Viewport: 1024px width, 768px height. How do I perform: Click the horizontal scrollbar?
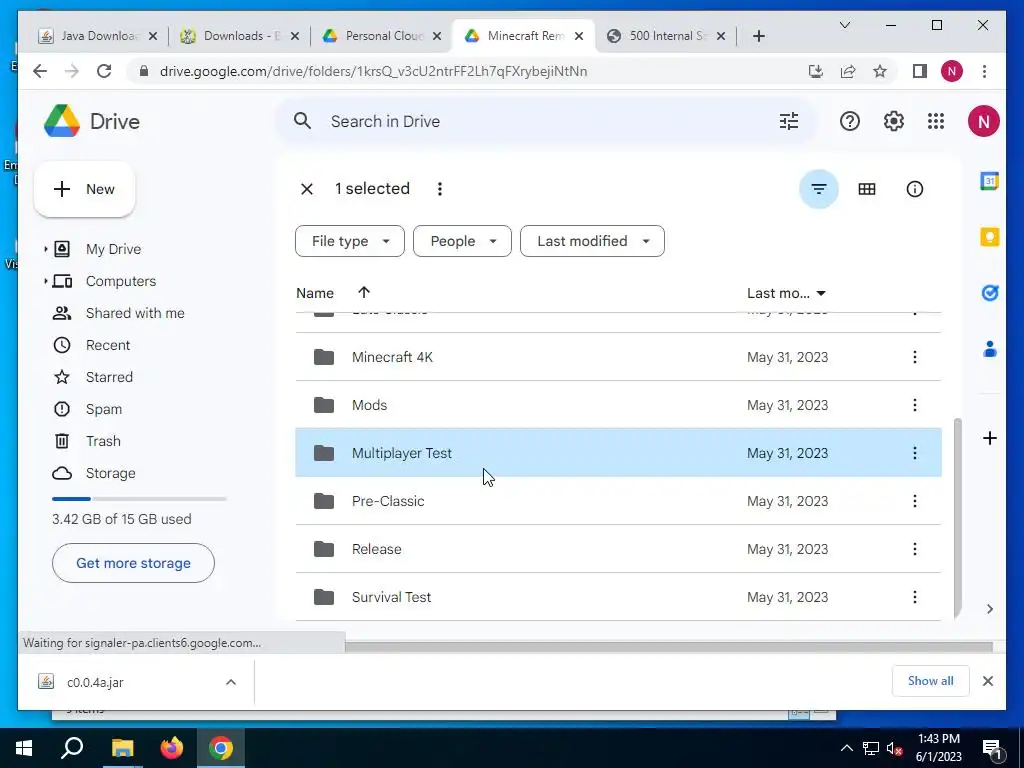point(669,647)
